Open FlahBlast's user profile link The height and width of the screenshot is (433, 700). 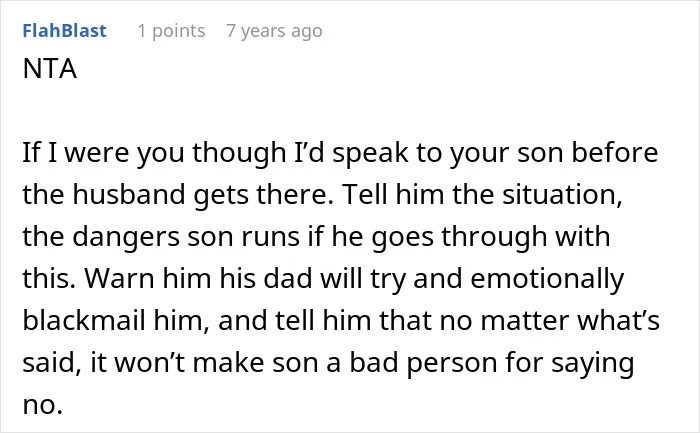[65, 31]
